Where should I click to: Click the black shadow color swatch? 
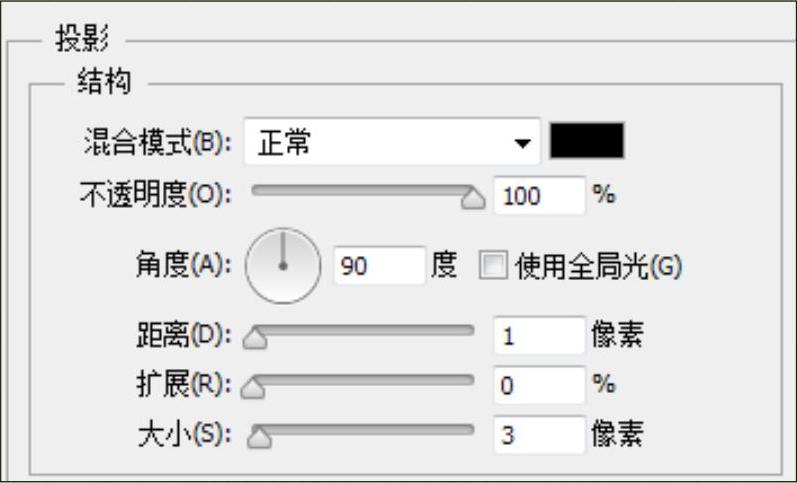(x=587, y=141)
